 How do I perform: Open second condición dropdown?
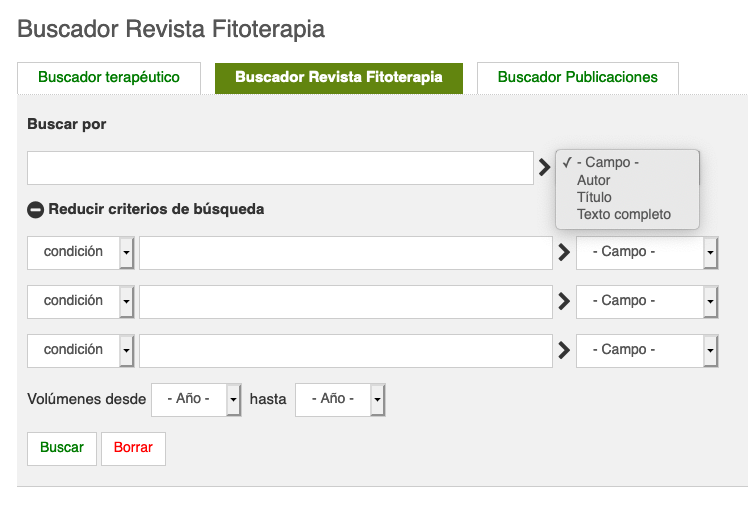pyautogui.click(x=81, y=302)
